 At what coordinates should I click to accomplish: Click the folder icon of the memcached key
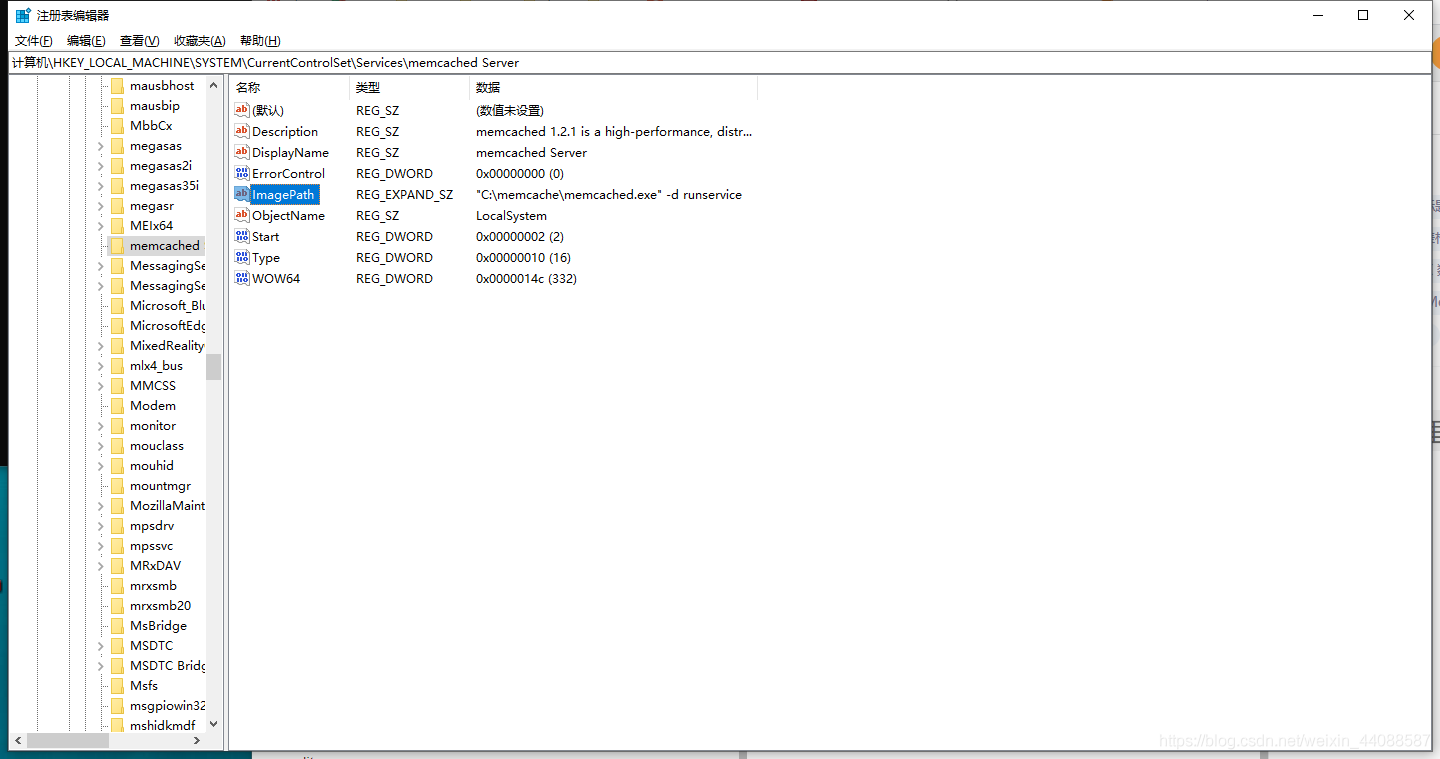point(119,245)
